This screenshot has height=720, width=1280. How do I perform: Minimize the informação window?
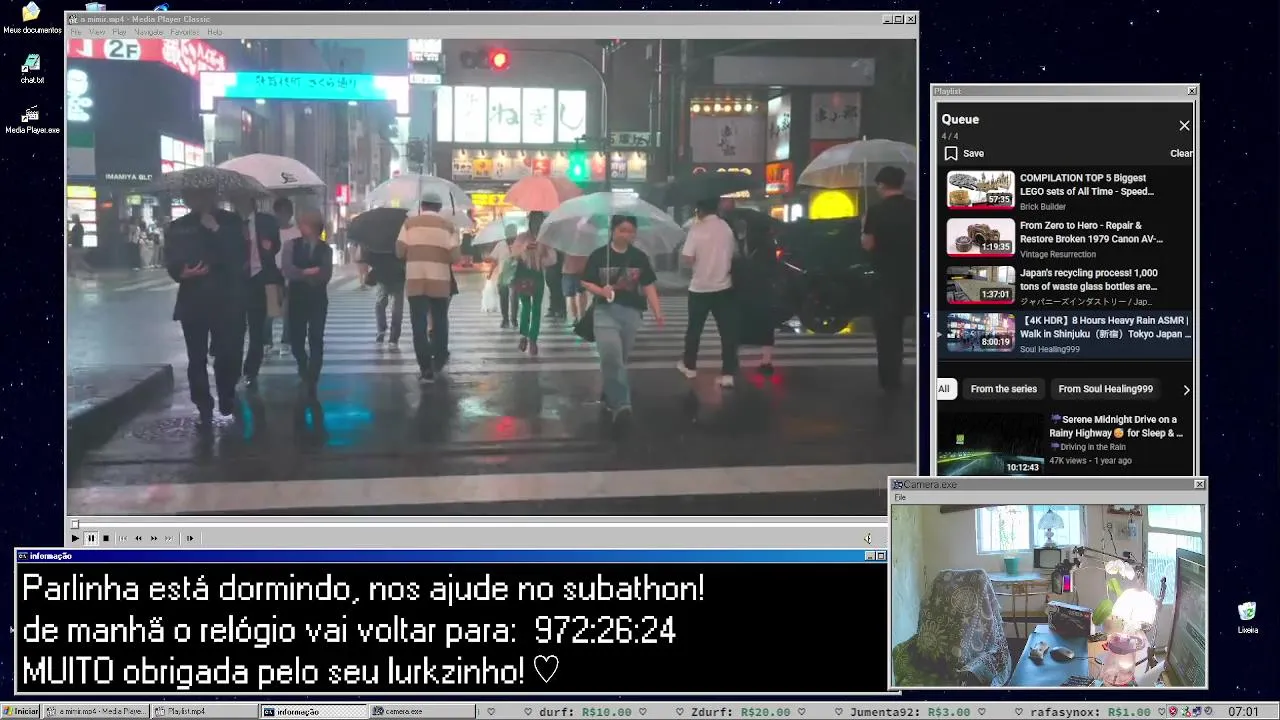(869, 556)
